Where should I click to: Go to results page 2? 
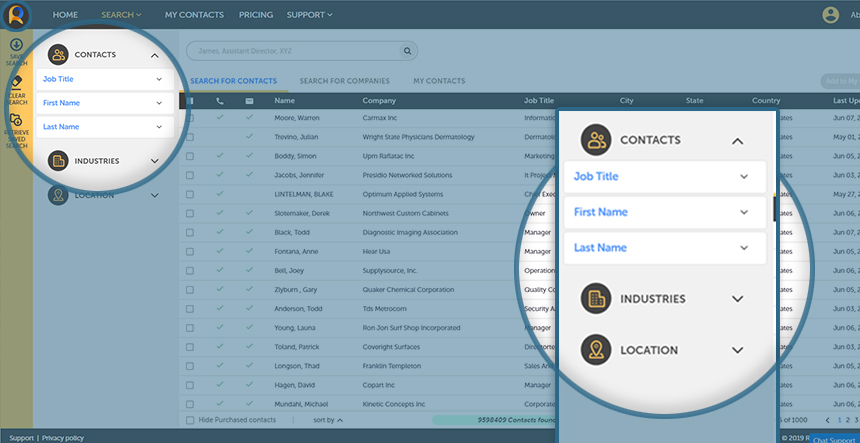848,420
